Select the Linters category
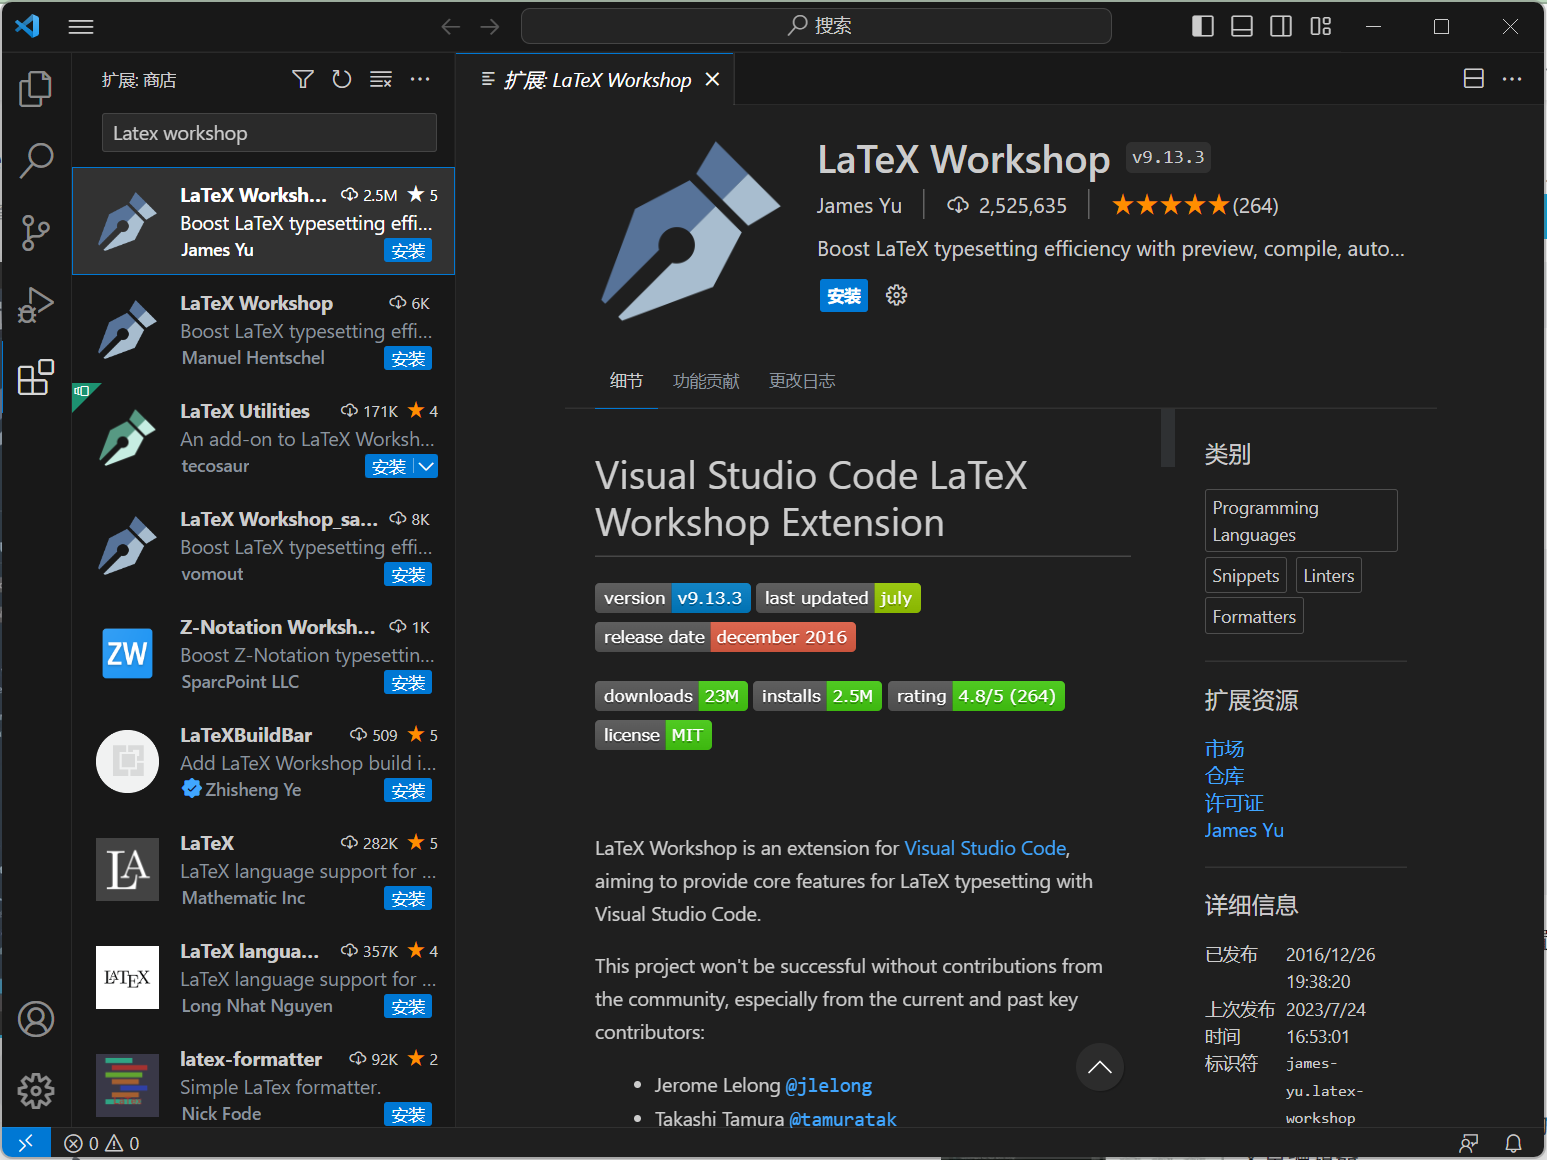1547x1160 pixels. tap(1329, 576)
